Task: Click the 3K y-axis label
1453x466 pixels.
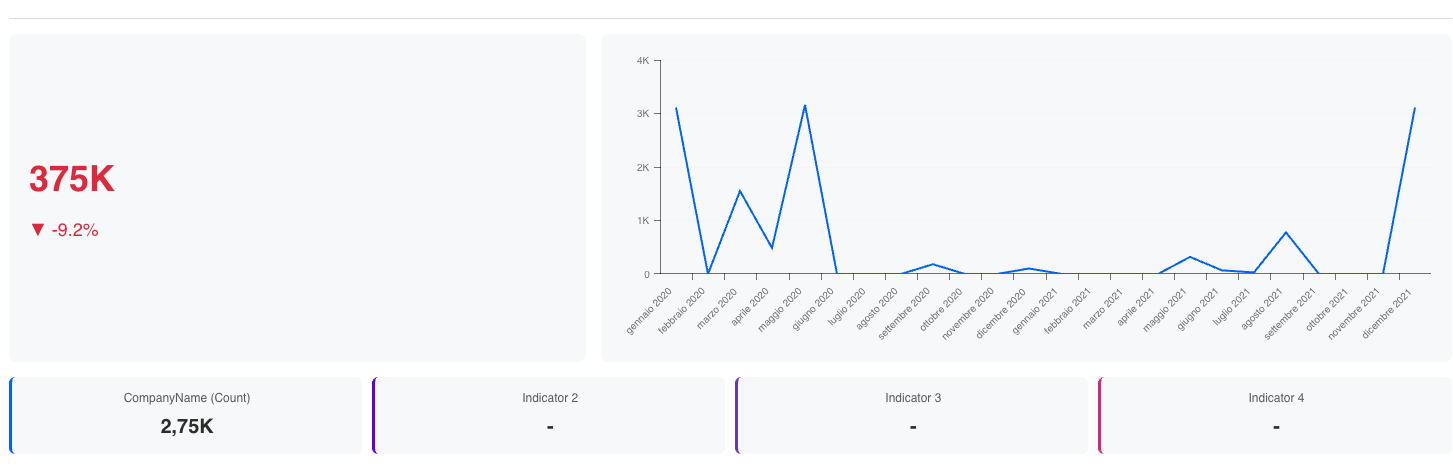Action: coord(643,114)
